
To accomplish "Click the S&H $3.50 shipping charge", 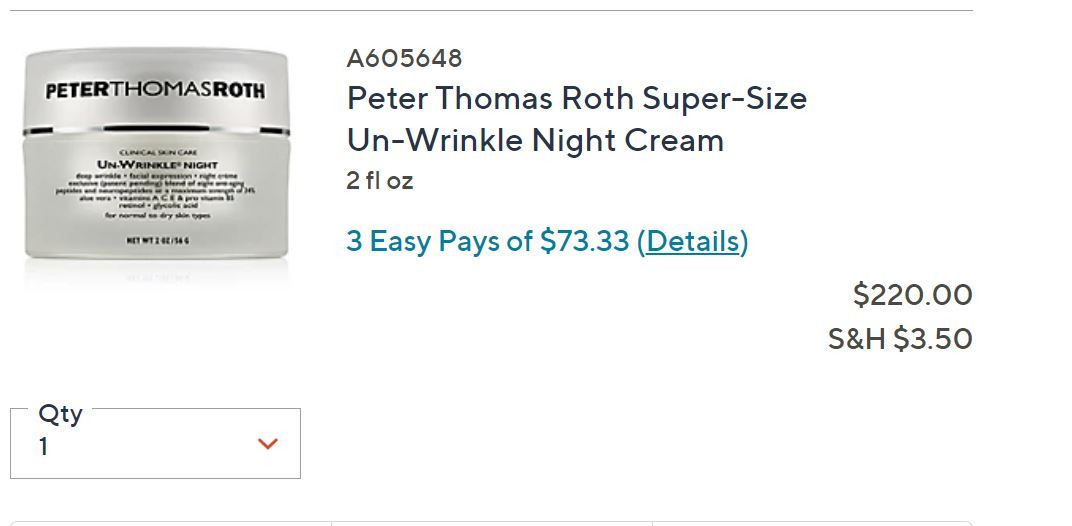I will pyautogui.click(x=900, y=339).
